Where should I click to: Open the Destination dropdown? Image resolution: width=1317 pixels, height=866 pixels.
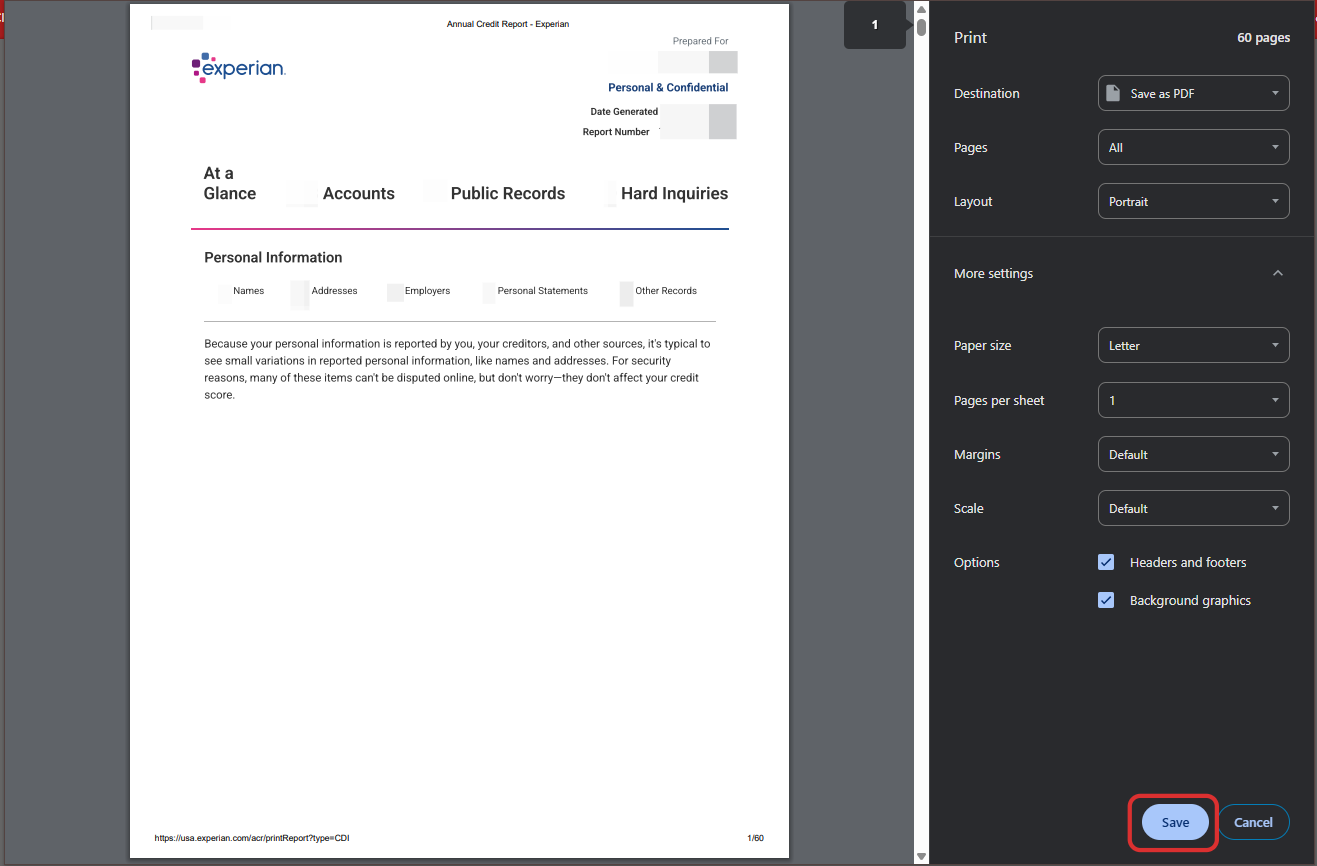[1193, 93]
